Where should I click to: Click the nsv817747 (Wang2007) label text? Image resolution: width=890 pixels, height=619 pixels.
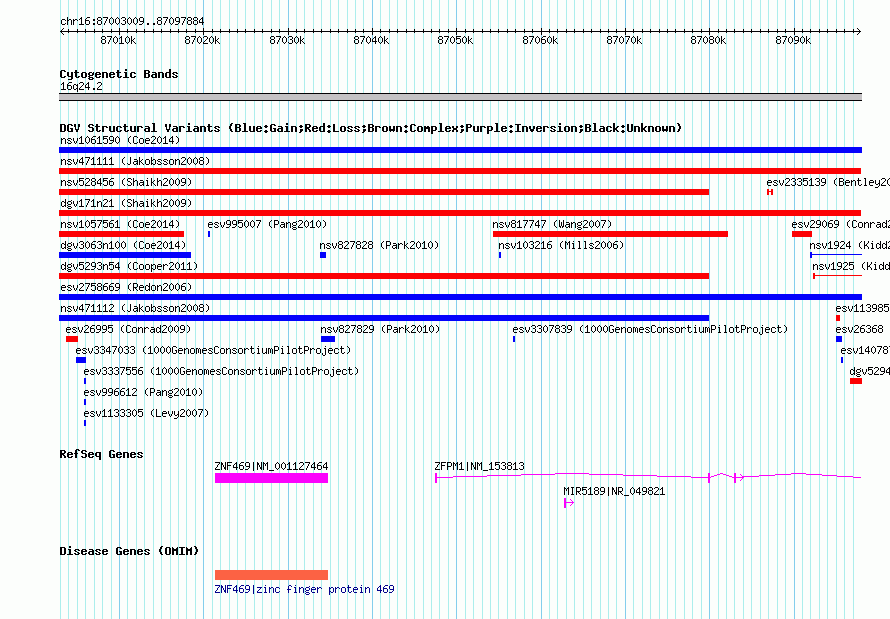click(552, 224)
